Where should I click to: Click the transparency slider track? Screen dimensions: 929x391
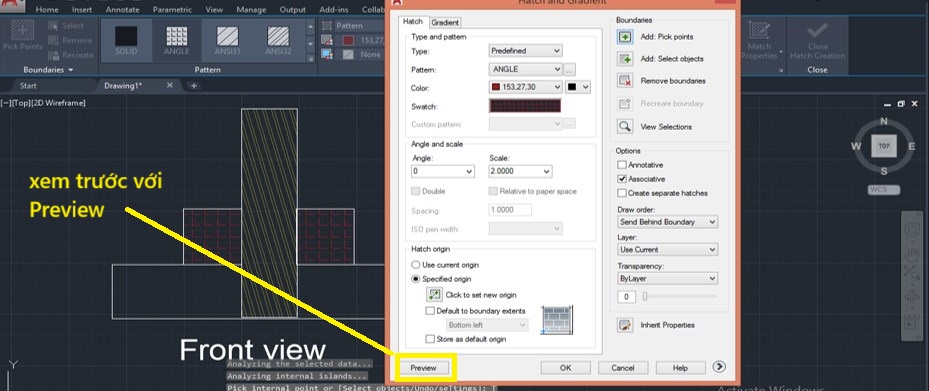tap(680, 296)
